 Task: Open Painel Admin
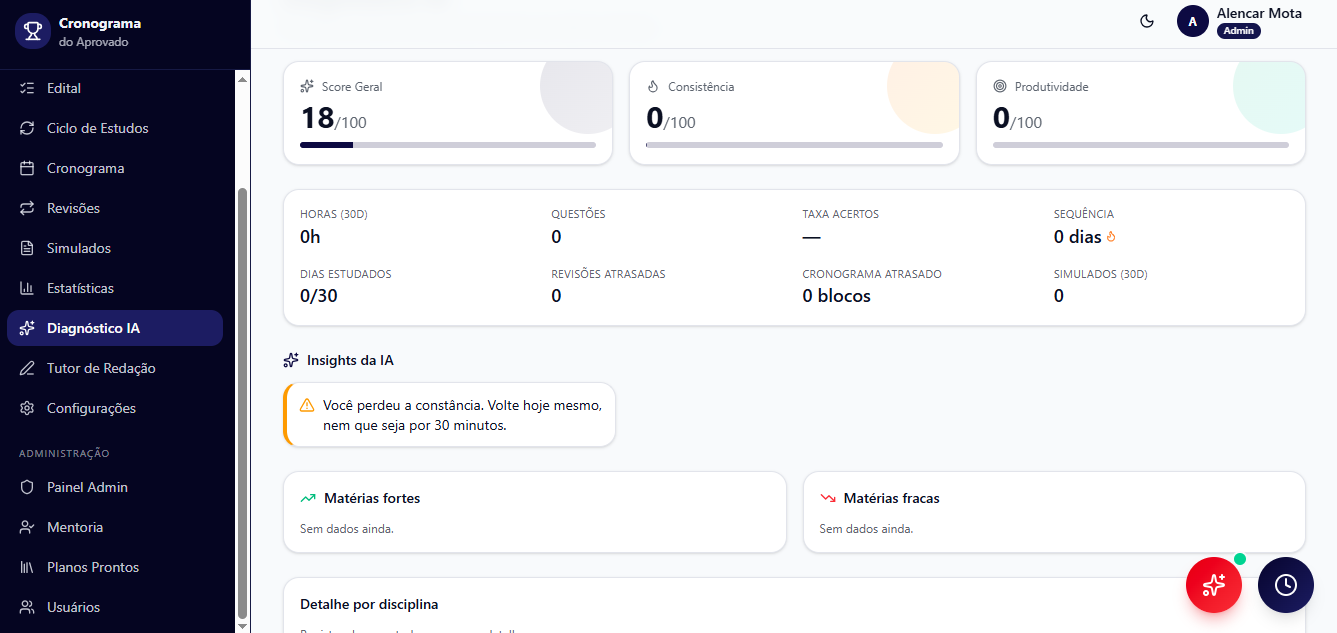115,487
